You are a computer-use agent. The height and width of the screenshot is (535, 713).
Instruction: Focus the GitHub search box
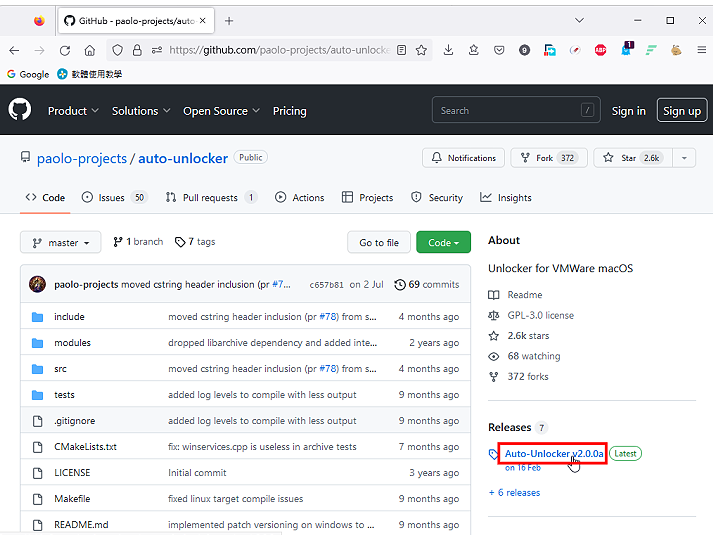(516, 110)
